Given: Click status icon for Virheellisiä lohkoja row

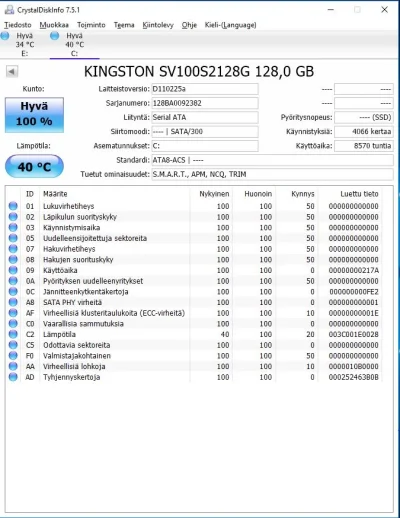Looking at the screenshot, I should tap(13, 366).
